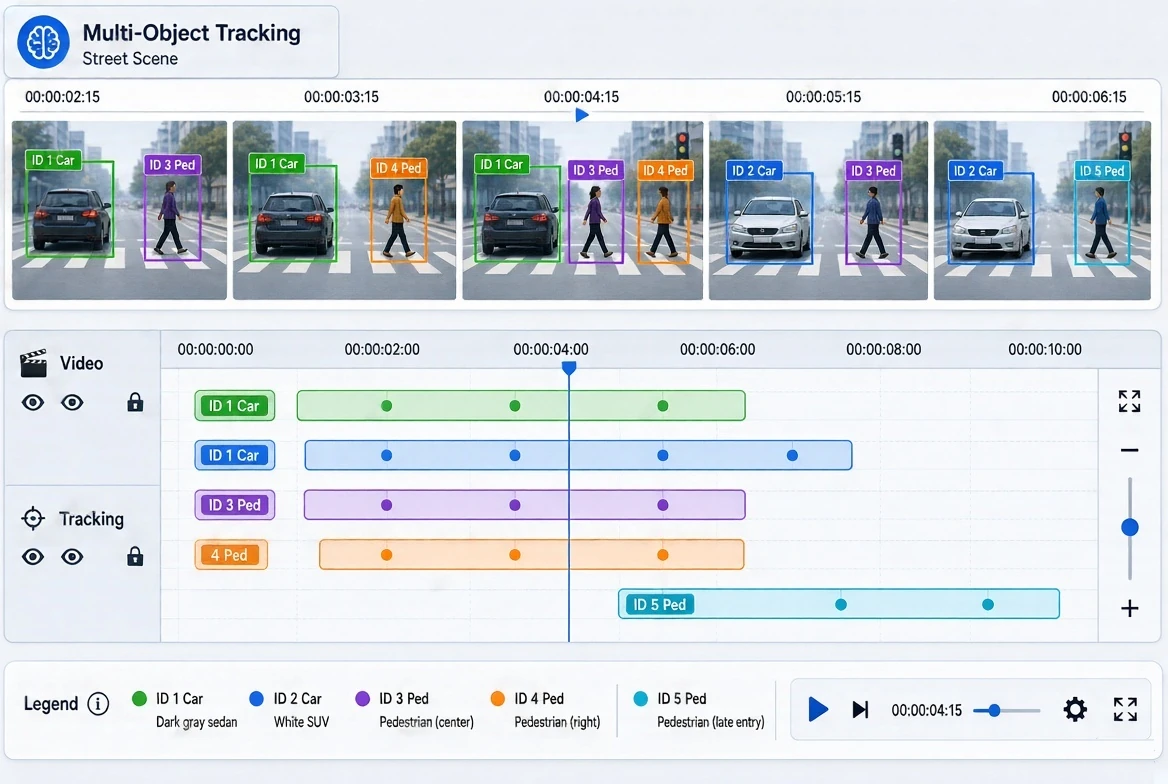
Task: Open the frame thumbnail showing both ID 3 and ID 4 Ped
Action: click(583, 210)
